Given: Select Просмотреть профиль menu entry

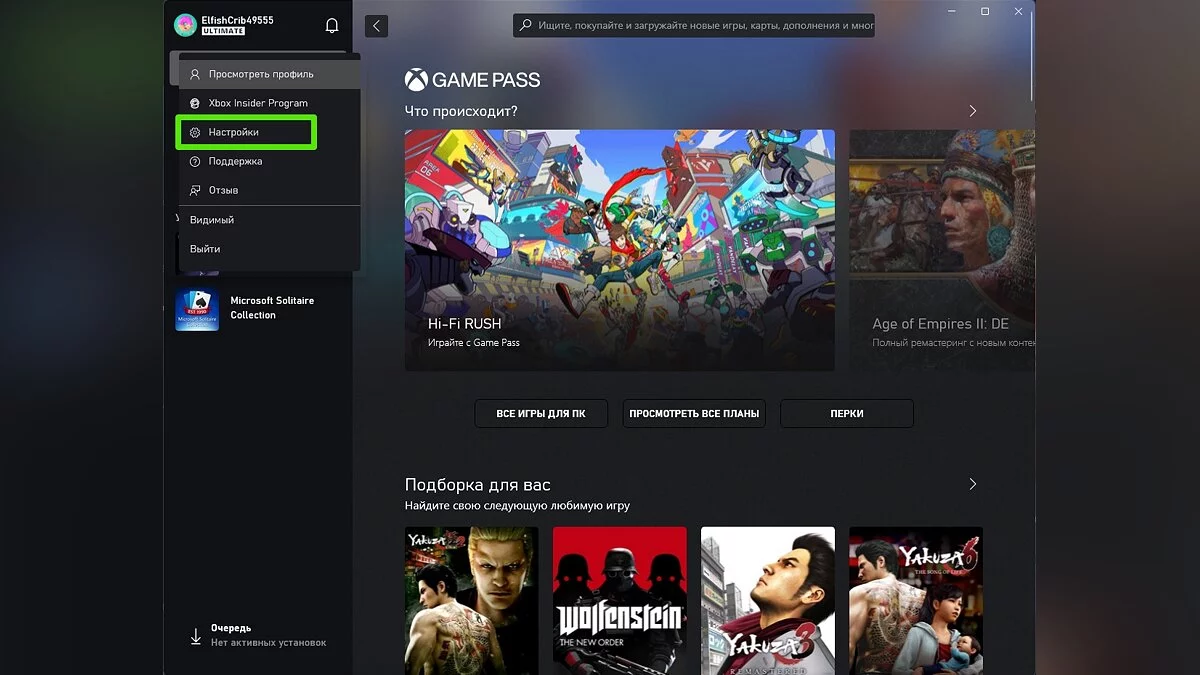Looking at the screenshot, I should [x=260, y=74].
